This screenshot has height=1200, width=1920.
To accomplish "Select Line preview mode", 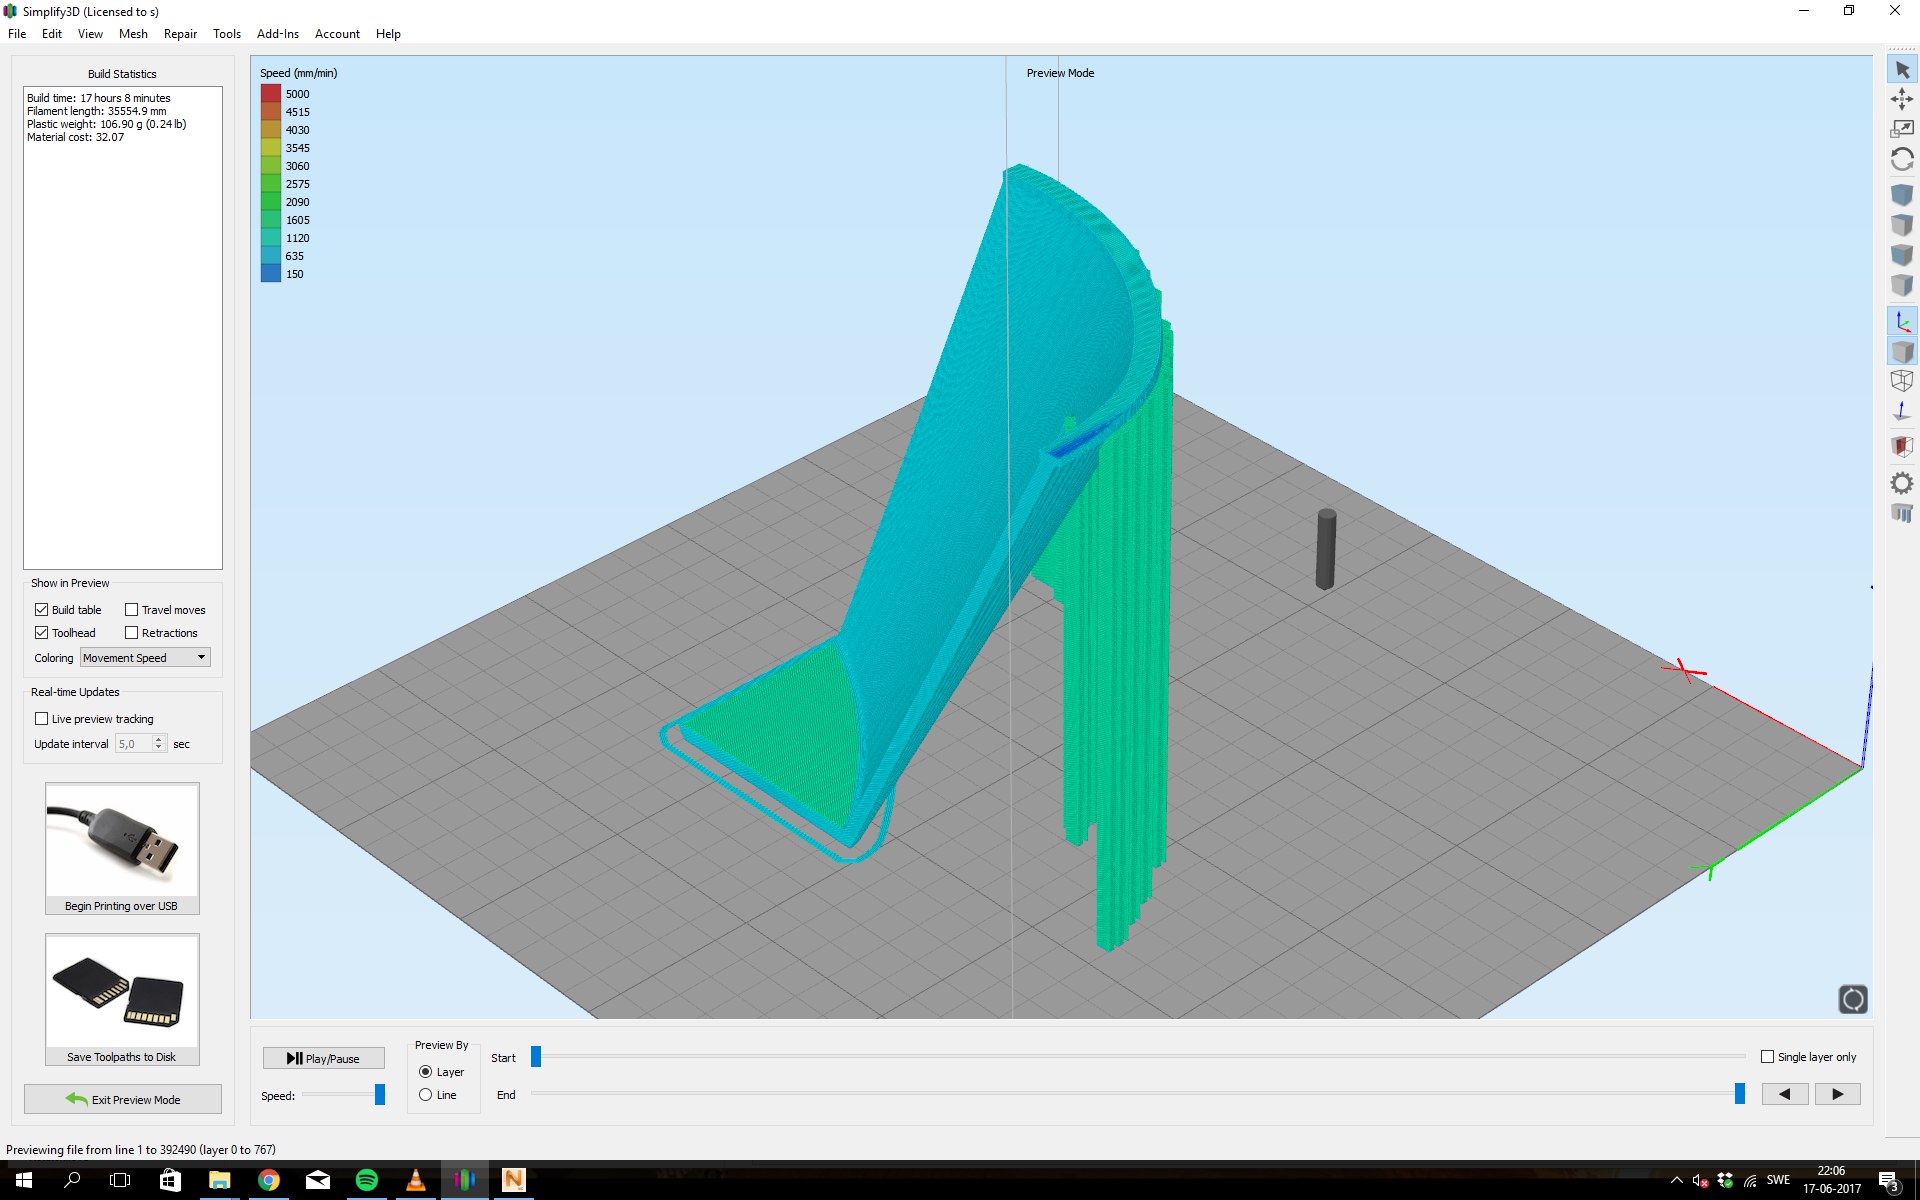I will (x=426, y=1095).
